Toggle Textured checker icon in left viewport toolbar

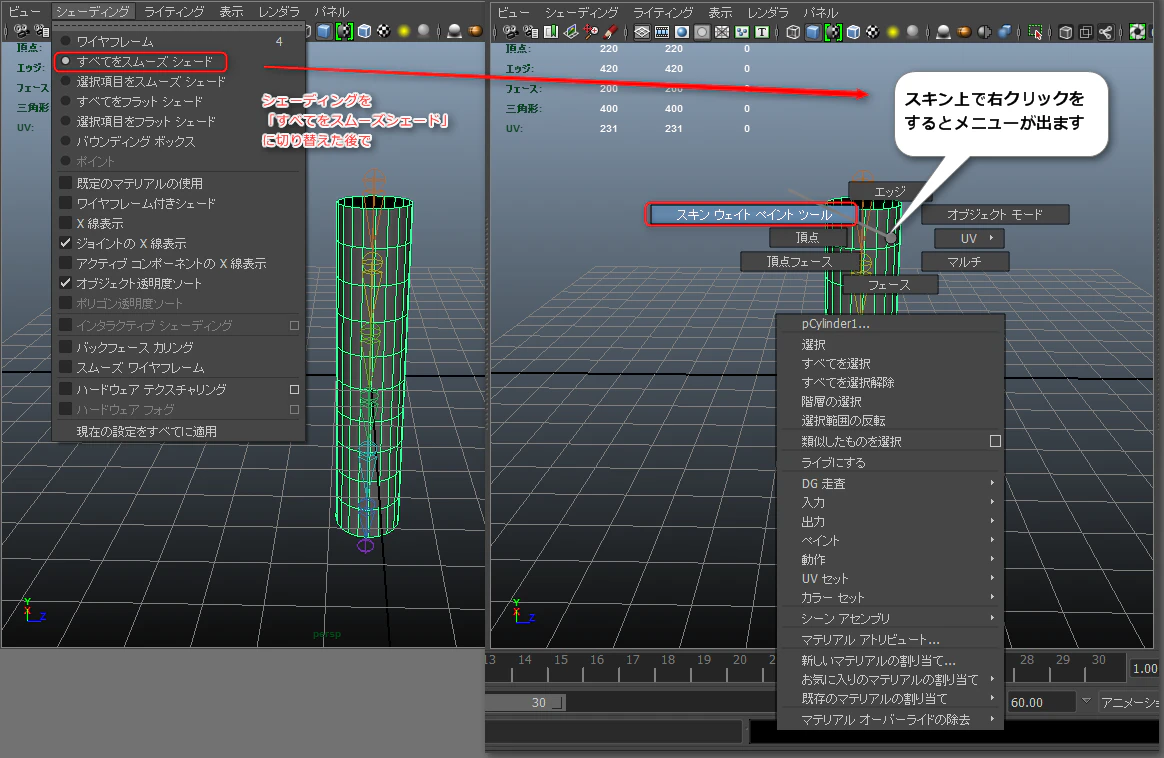(384, 31)
